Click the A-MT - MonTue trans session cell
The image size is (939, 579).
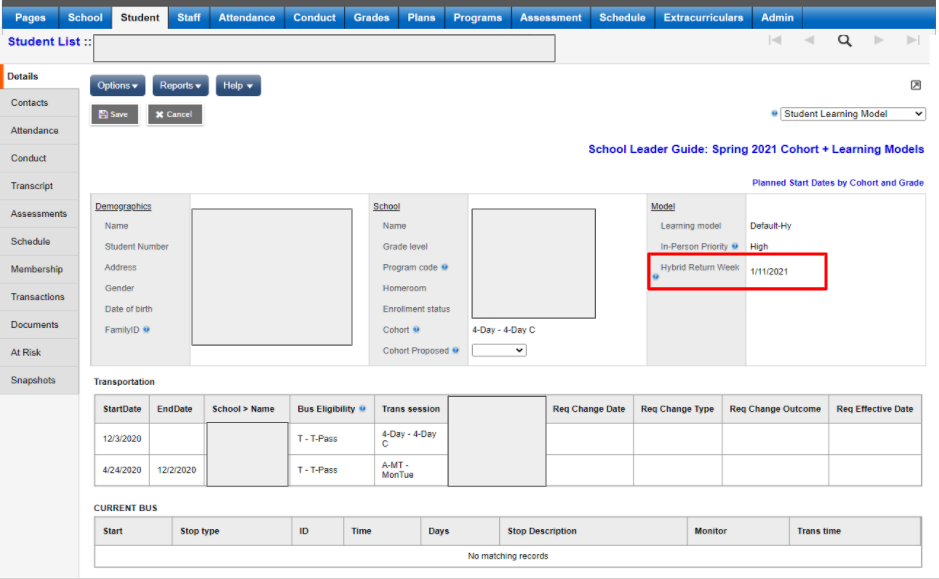tap(411, 470)
